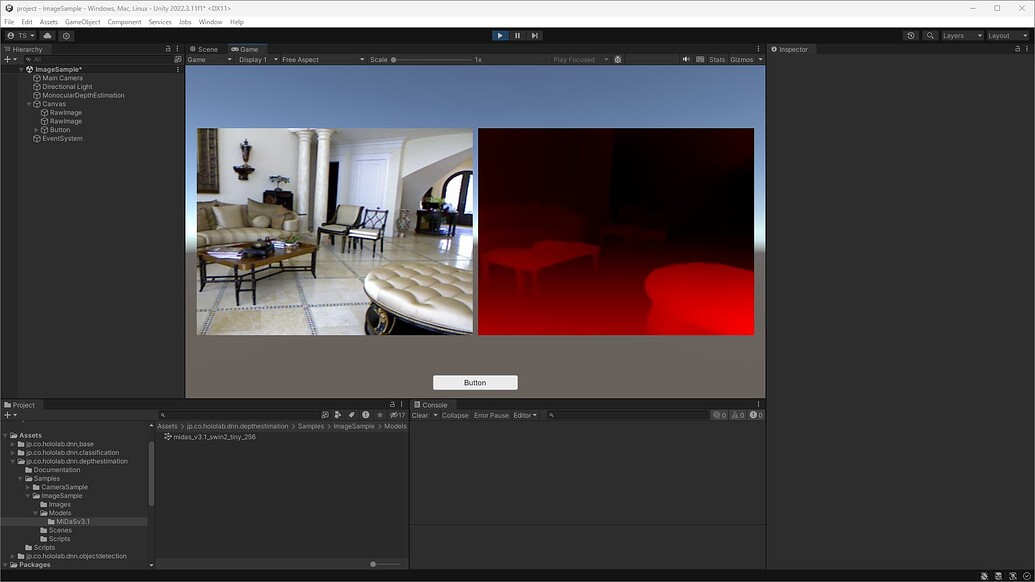Expand the Button object in the Hierarchy
This screenshot has width=1035, height=582.
(34, 129)
